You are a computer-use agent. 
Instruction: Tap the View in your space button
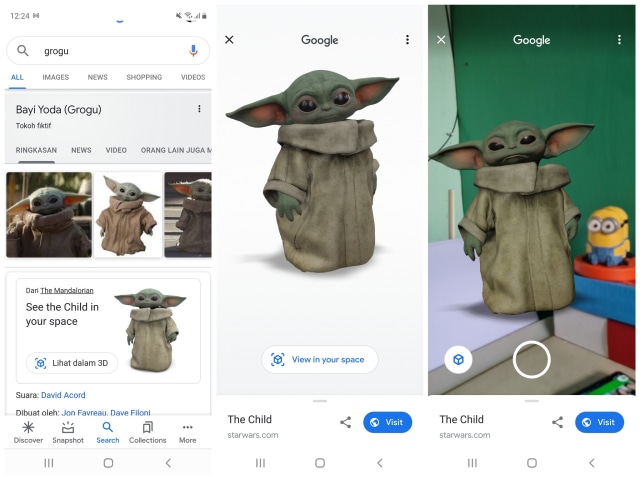coord(320,360)
